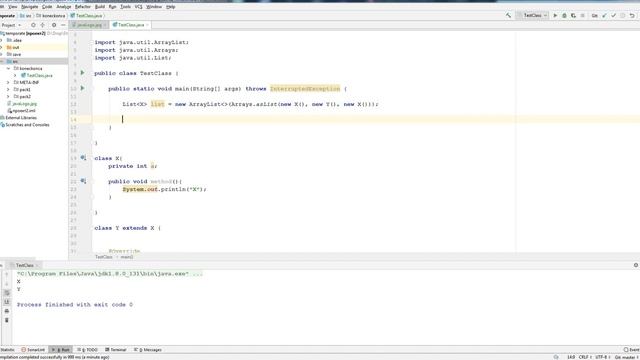Click overridden gutter marker beside method()
The width and height of the screenshot is (640, 360).
pos(83,181)
